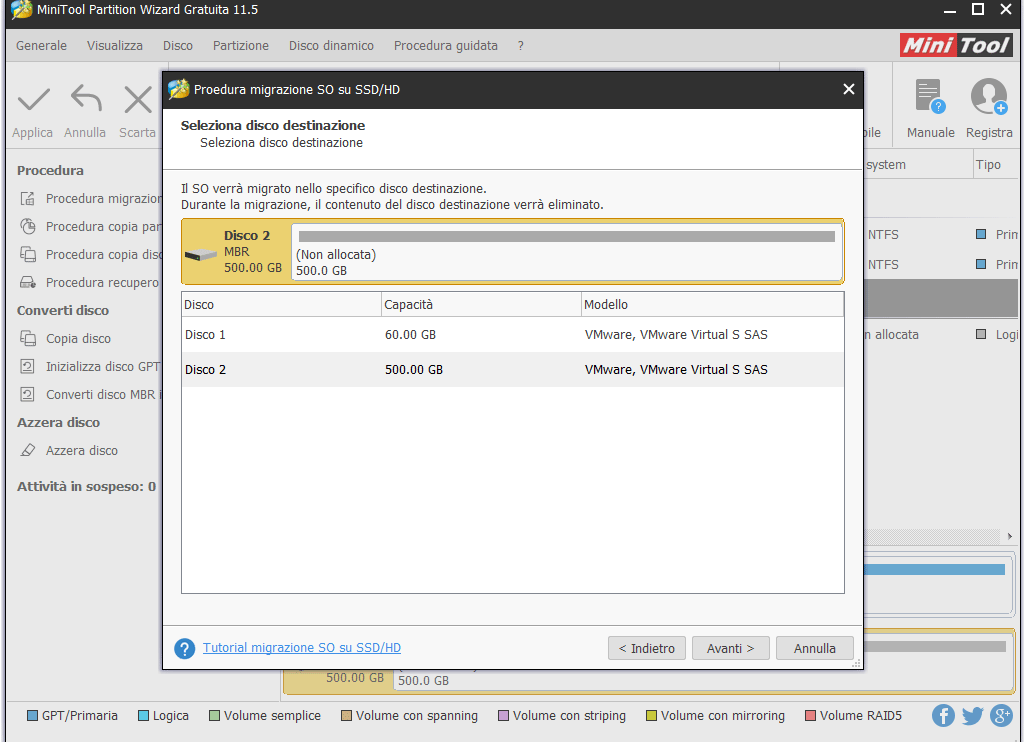Open the Twitter social icon
This screenshot has height=742, width=1024.
972,715
